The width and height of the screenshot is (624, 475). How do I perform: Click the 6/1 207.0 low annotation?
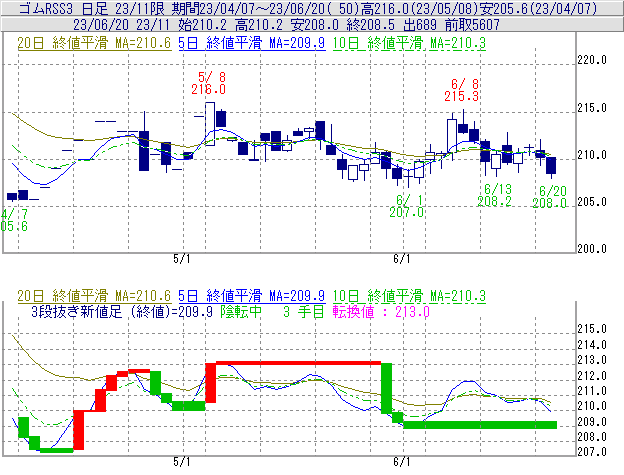point(406,206)
